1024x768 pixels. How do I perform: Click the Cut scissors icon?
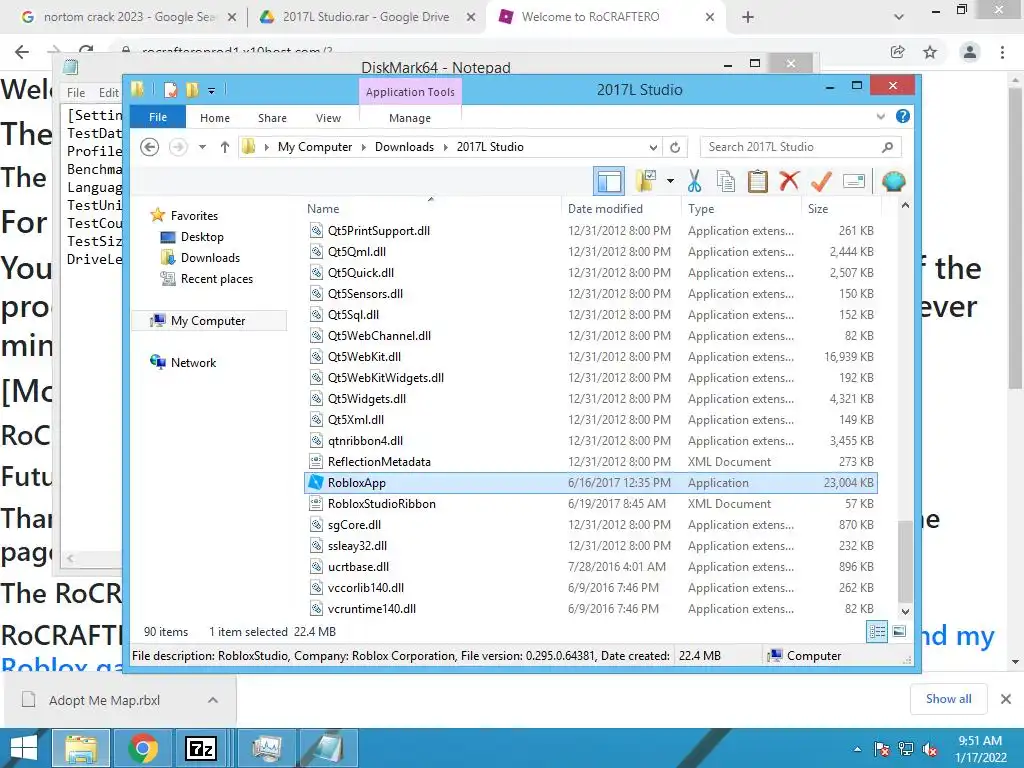coord(694,181)
